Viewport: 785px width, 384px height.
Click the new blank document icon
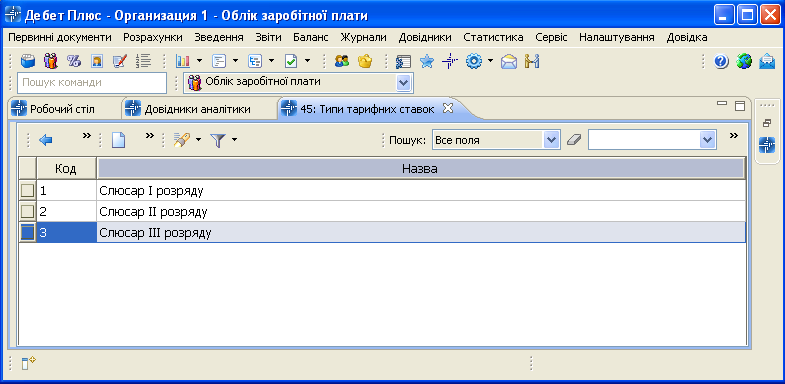click(118, 140)
